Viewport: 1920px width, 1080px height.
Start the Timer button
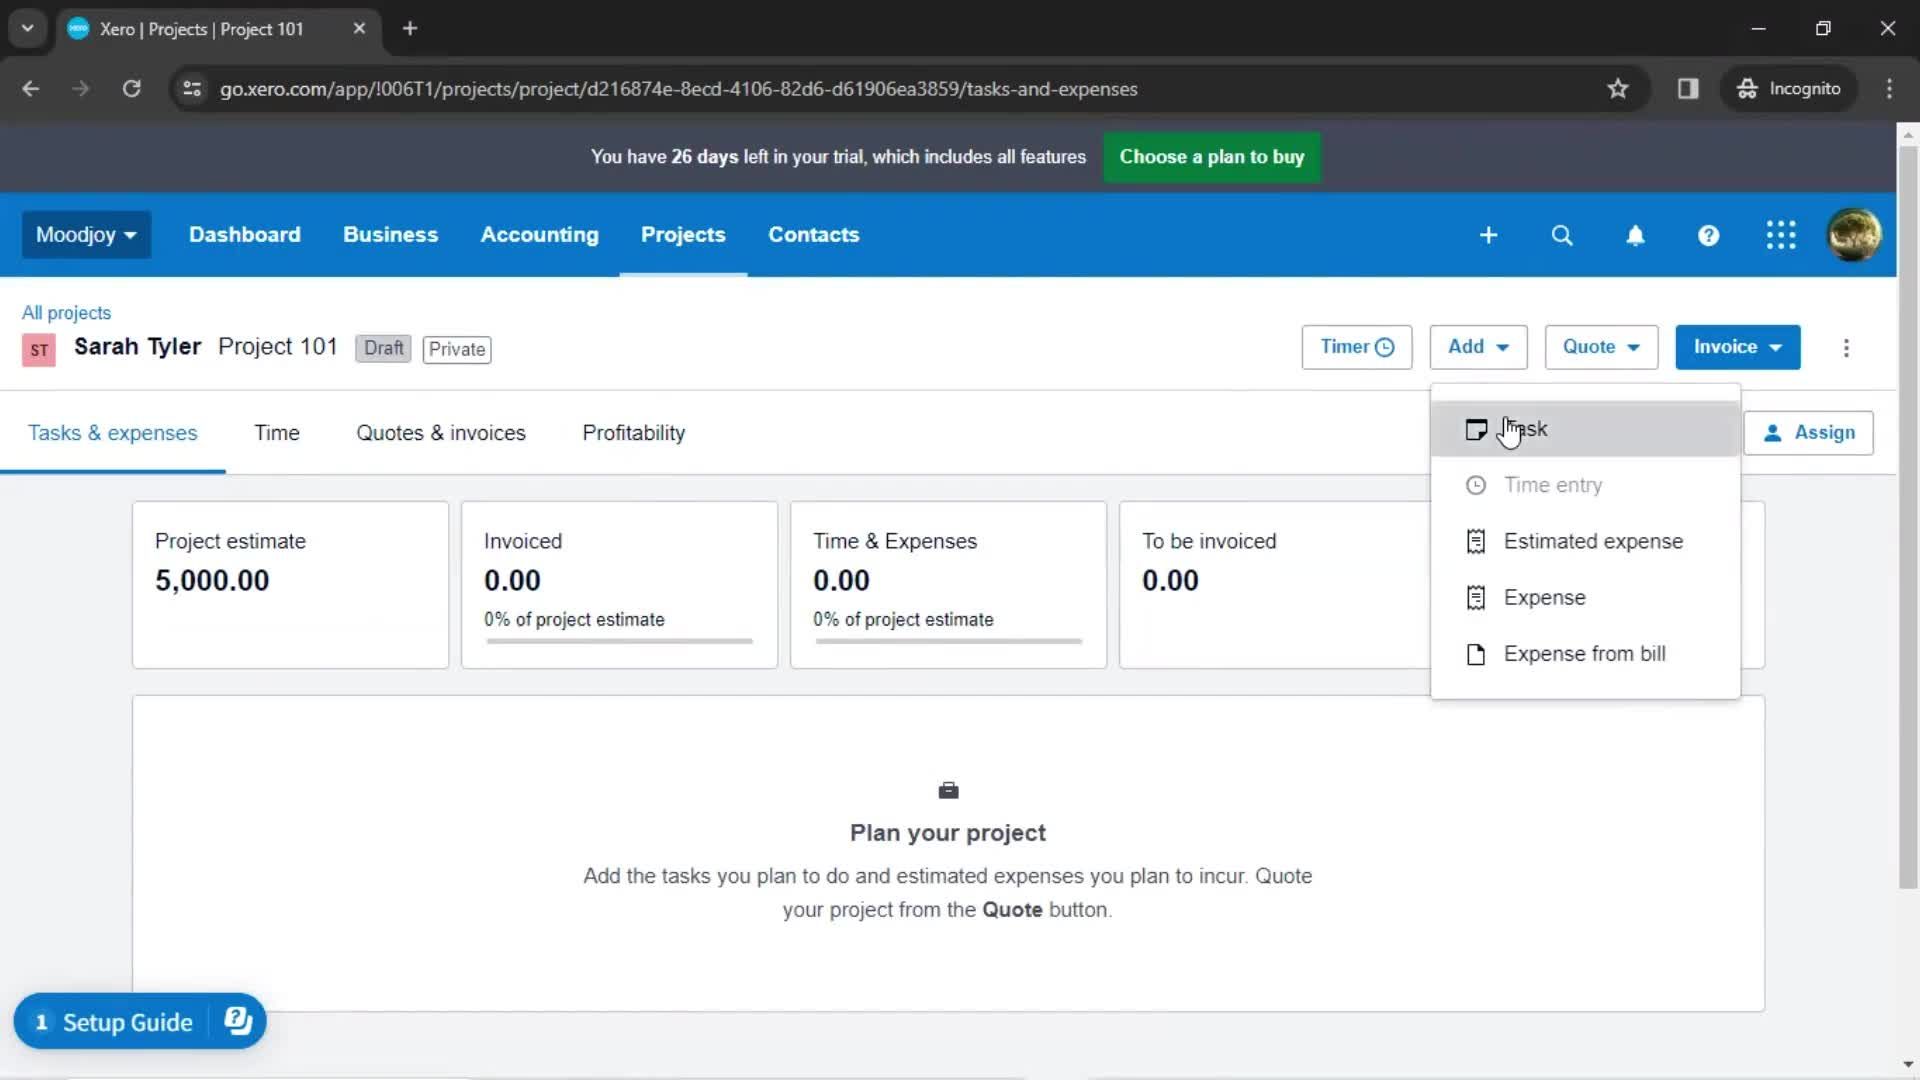(x=1357, y=347)
